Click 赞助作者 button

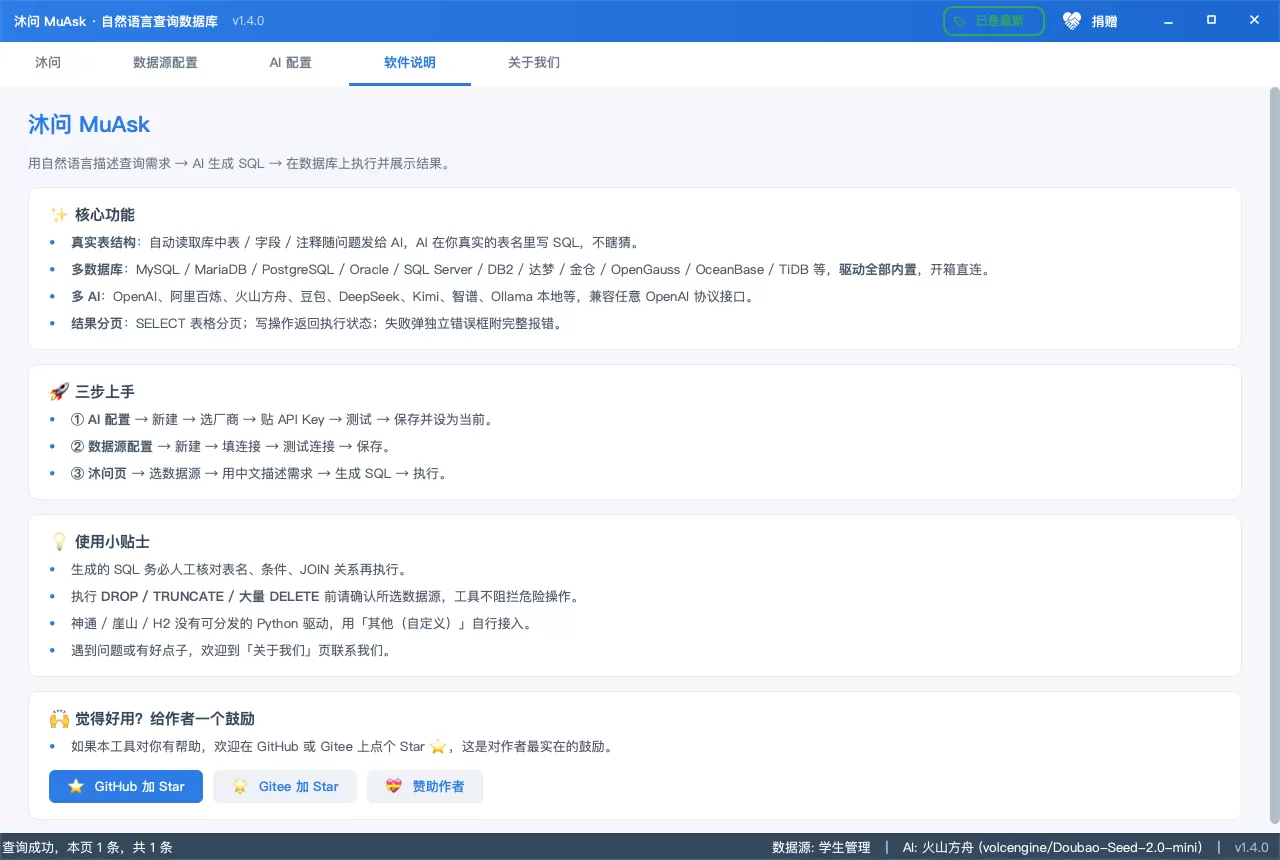pos(425,786)
